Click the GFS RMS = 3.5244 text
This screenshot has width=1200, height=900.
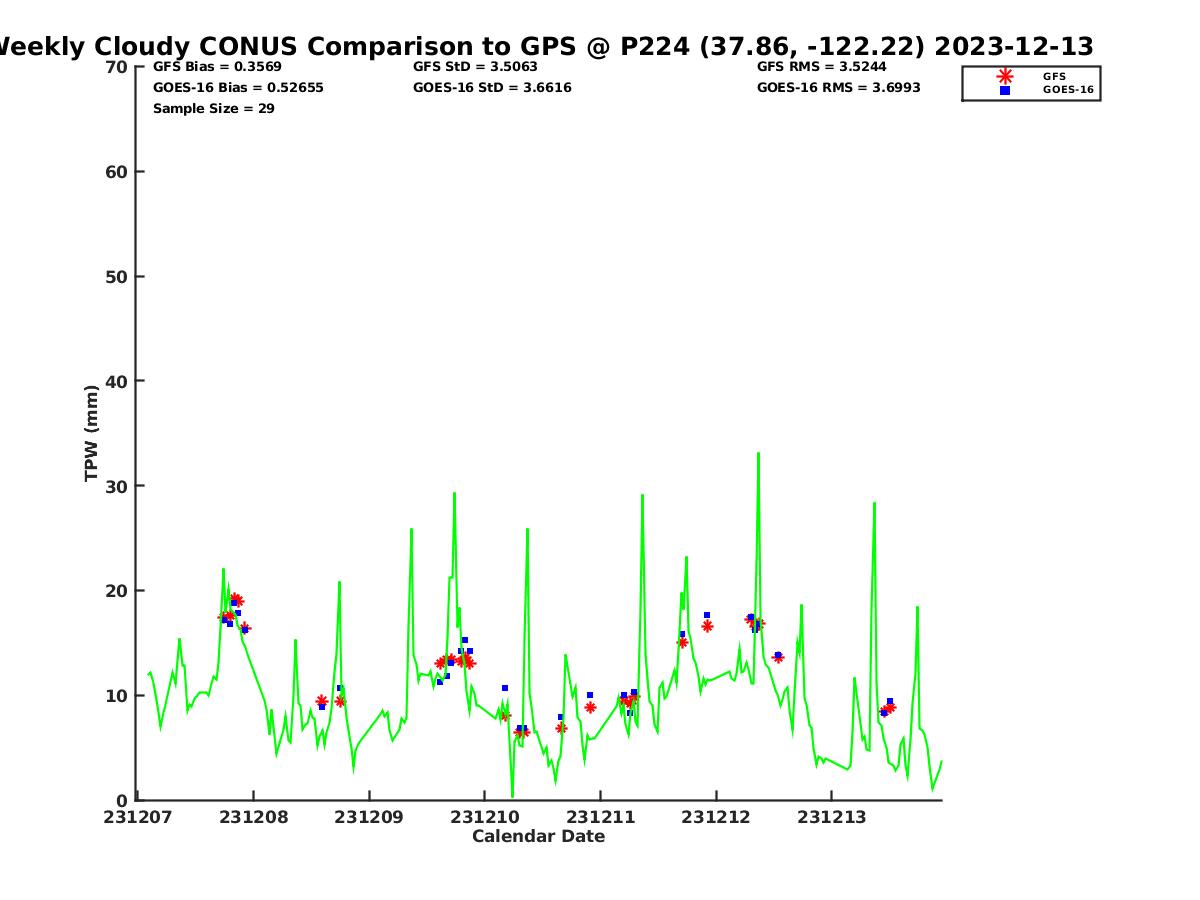pos(821,67)
